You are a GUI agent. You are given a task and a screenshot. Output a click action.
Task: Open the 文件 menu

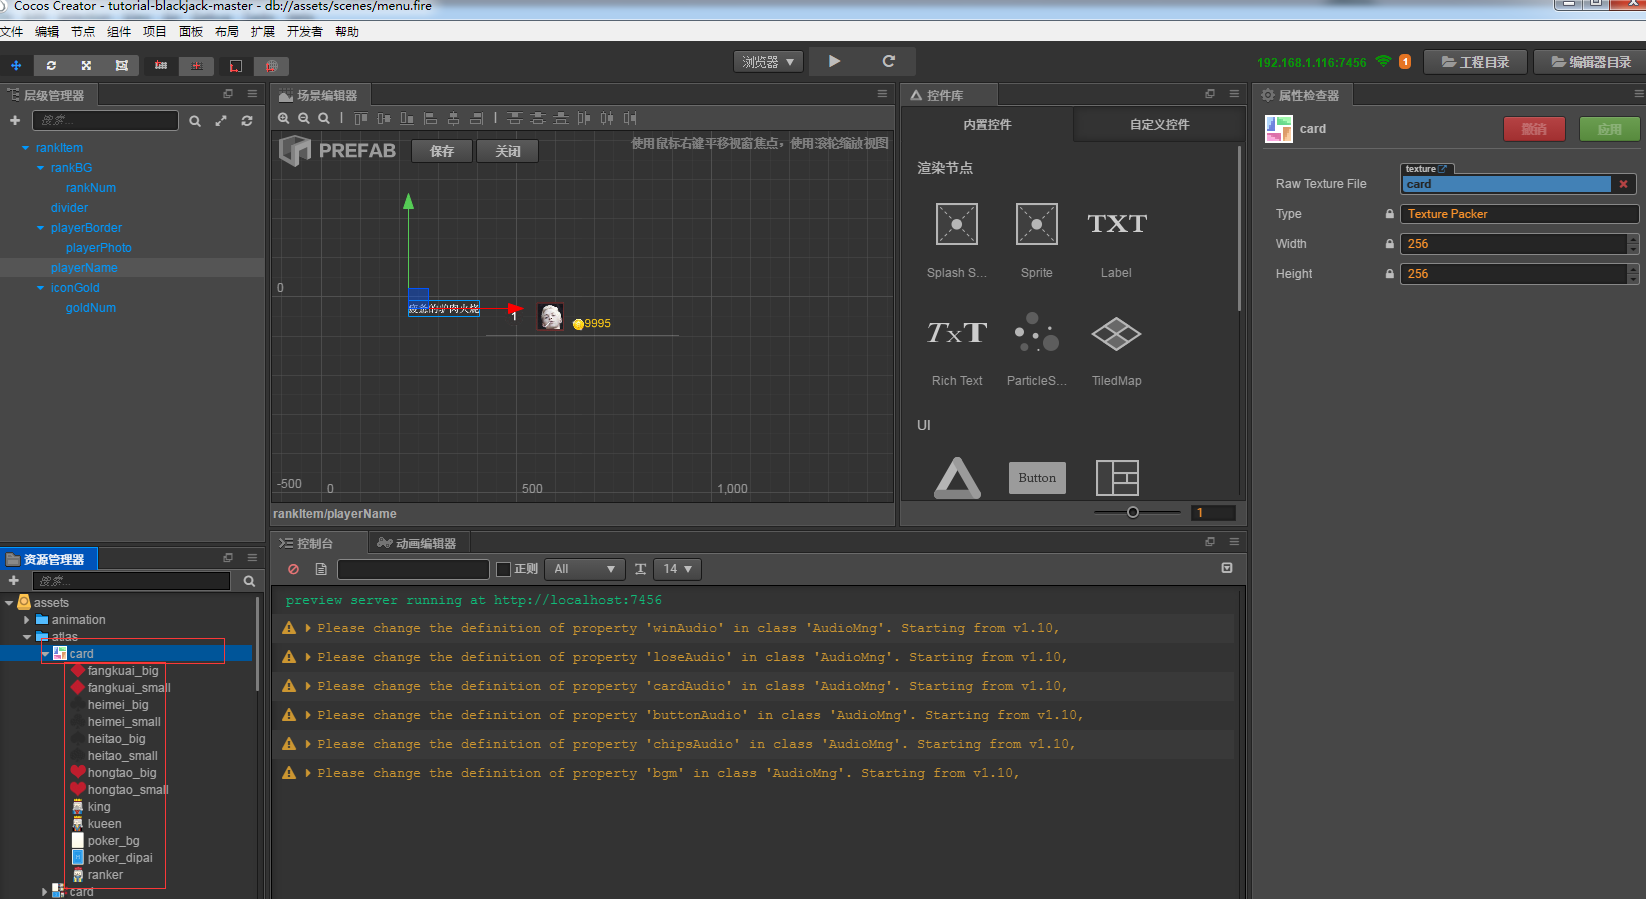tap(12, 32)
